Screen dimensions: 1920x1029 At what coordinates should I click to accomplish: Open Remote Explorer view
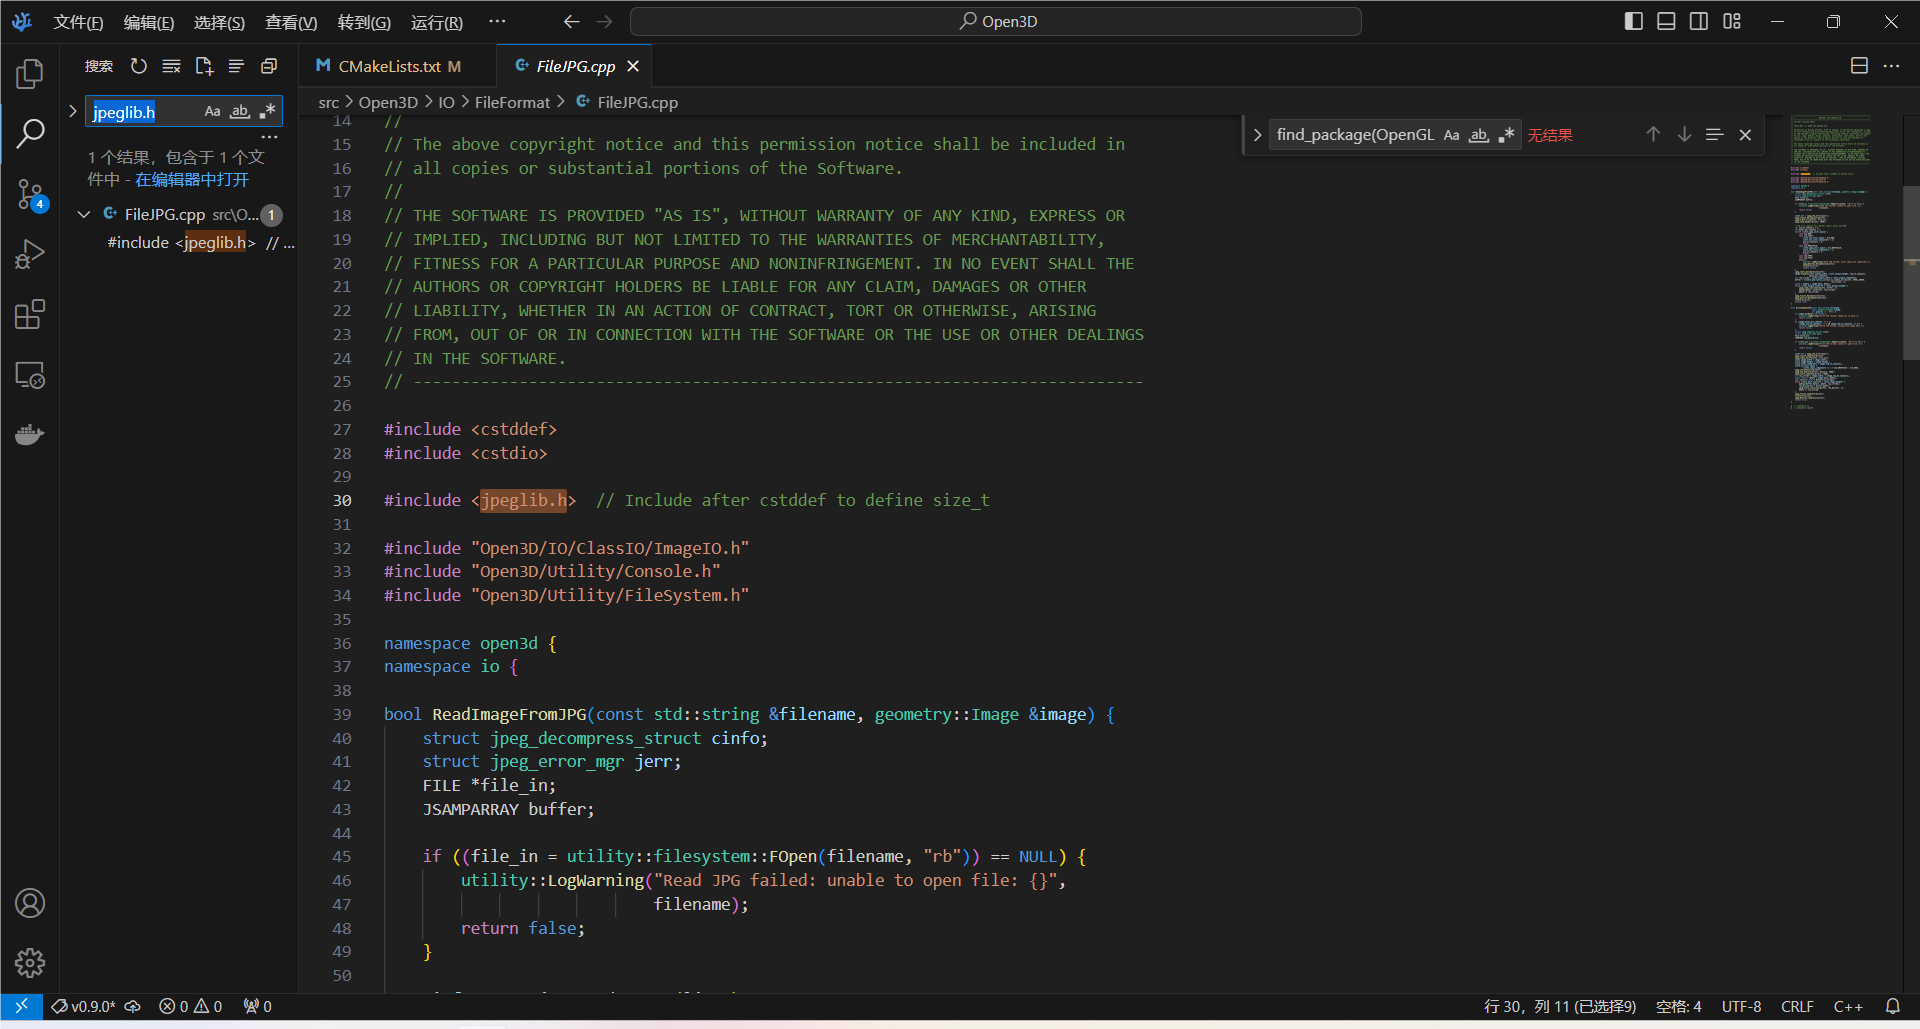click(30, 375)
